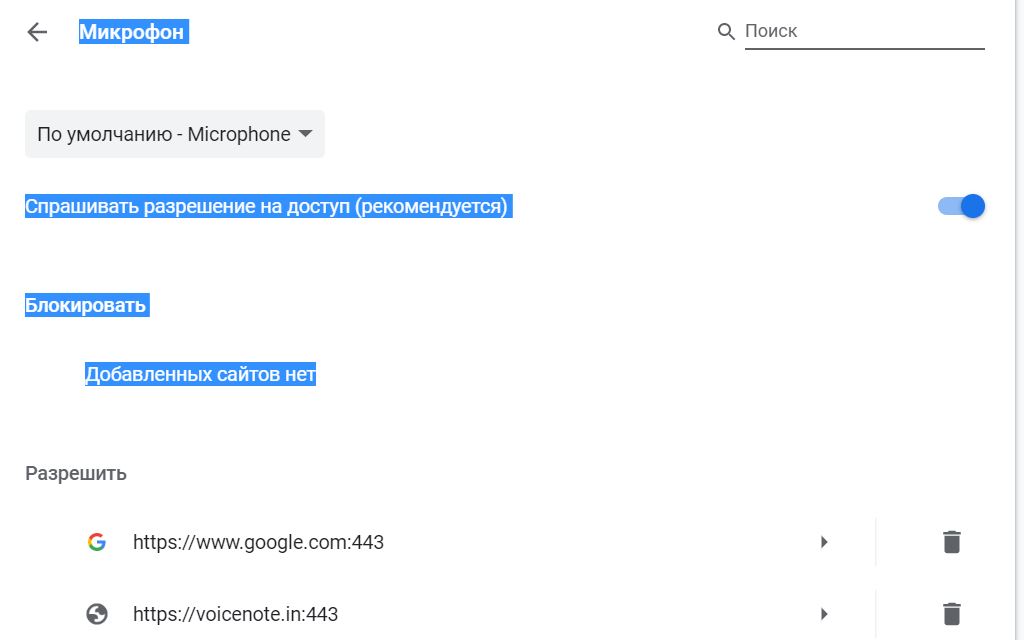The image size is (1024, 640).
Task: Click the 'Добавленных сайтов нет' text
Action: pyautogui.click(x=200, y=375)
